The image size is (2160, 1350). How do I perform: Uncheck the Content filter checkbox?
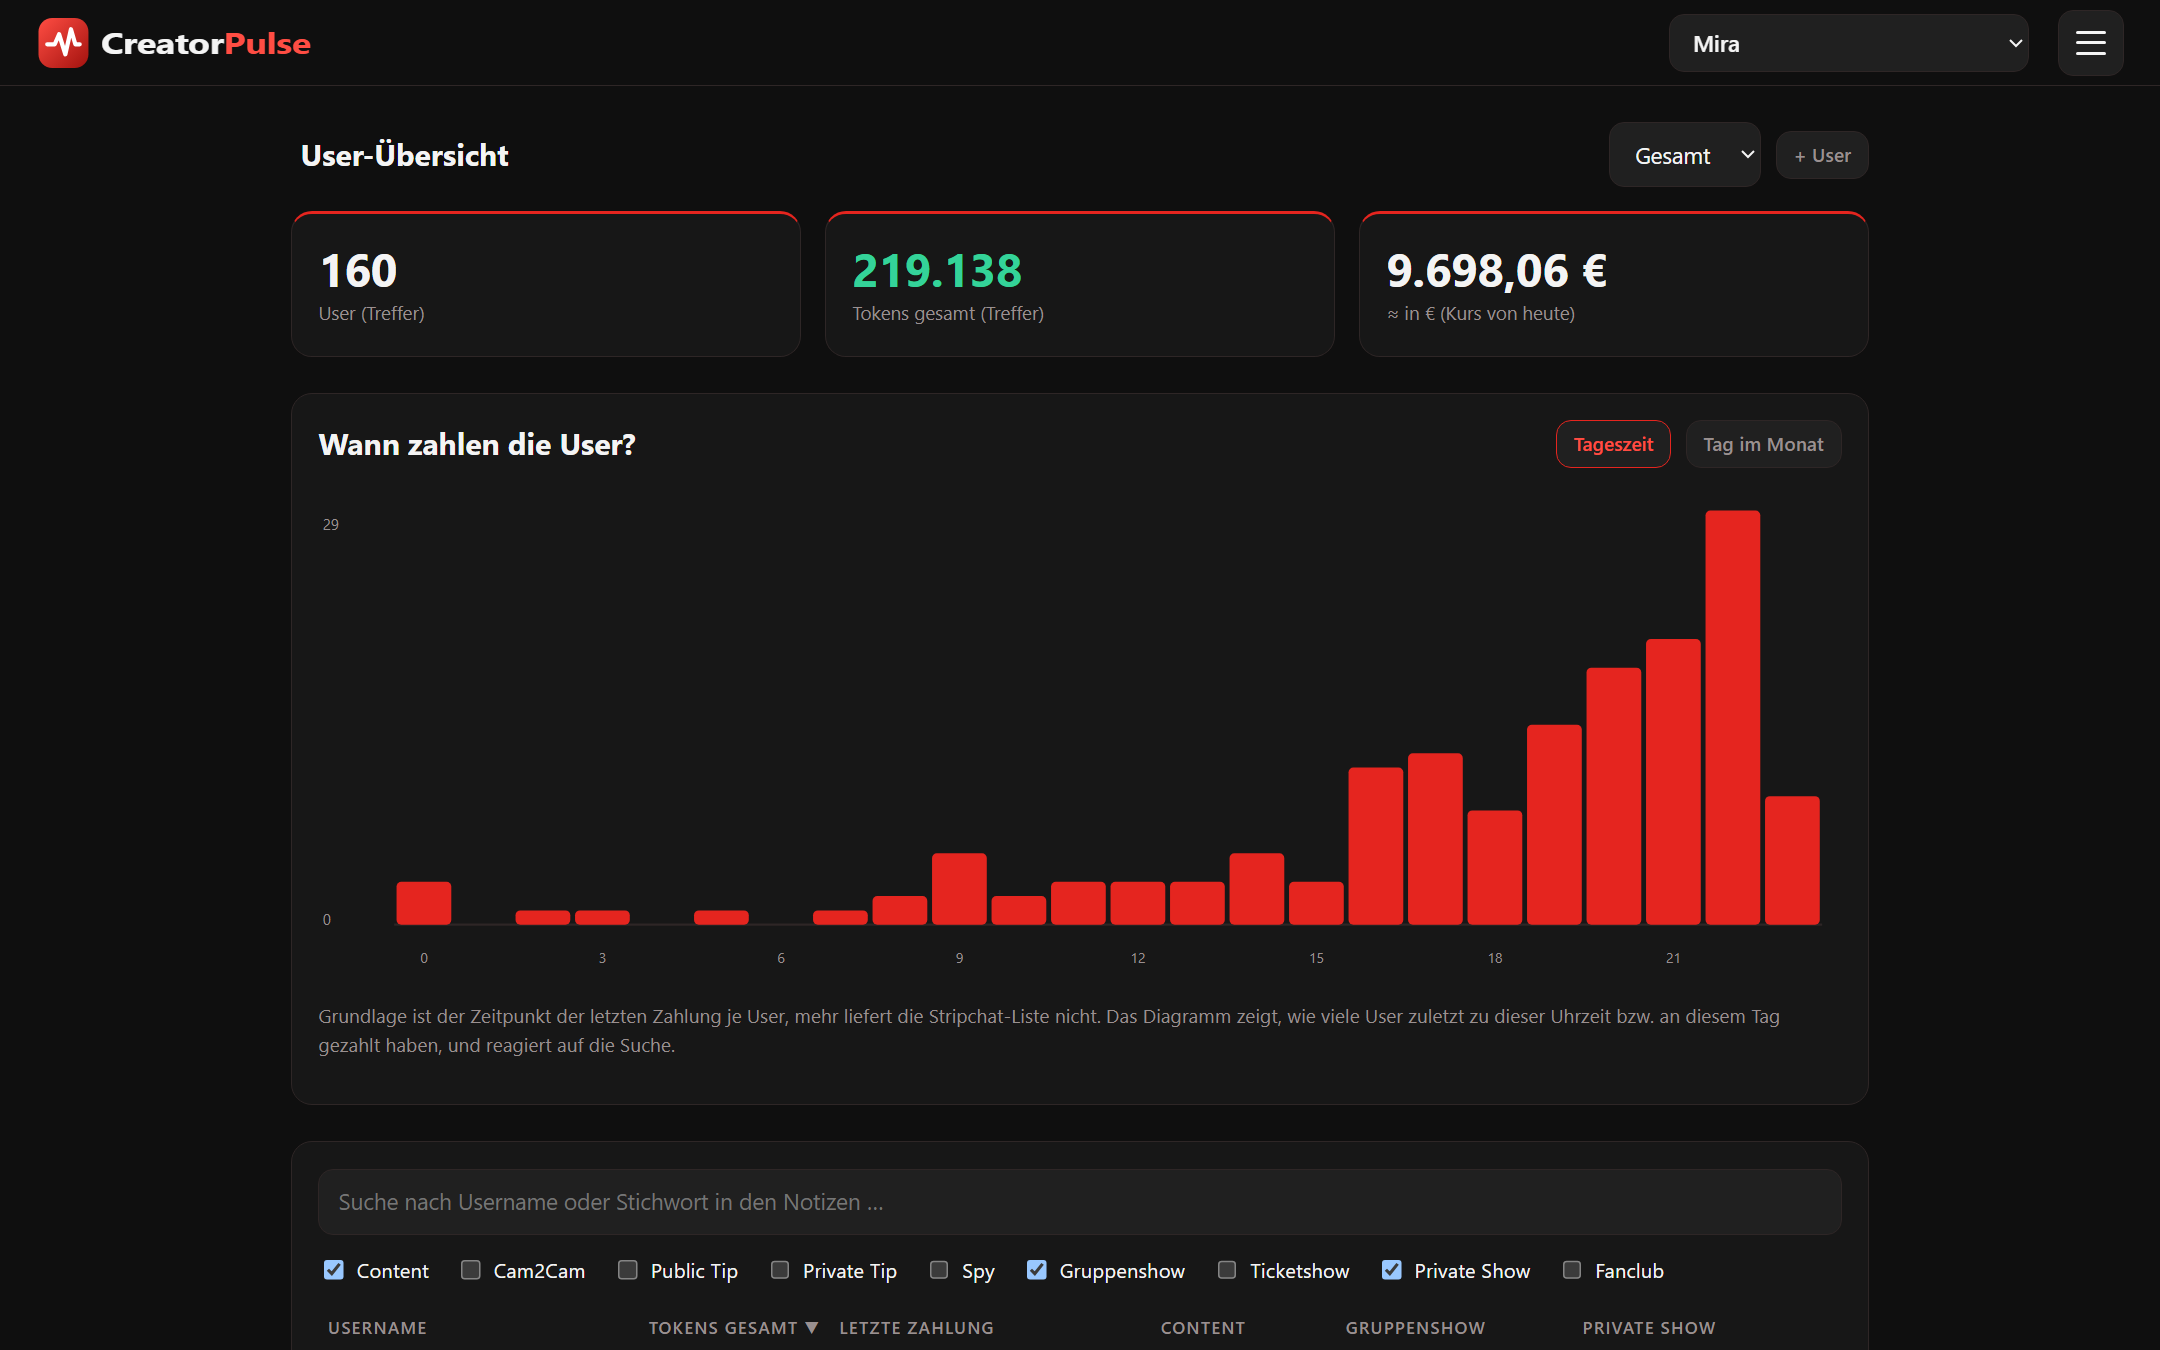(334, 1270)
